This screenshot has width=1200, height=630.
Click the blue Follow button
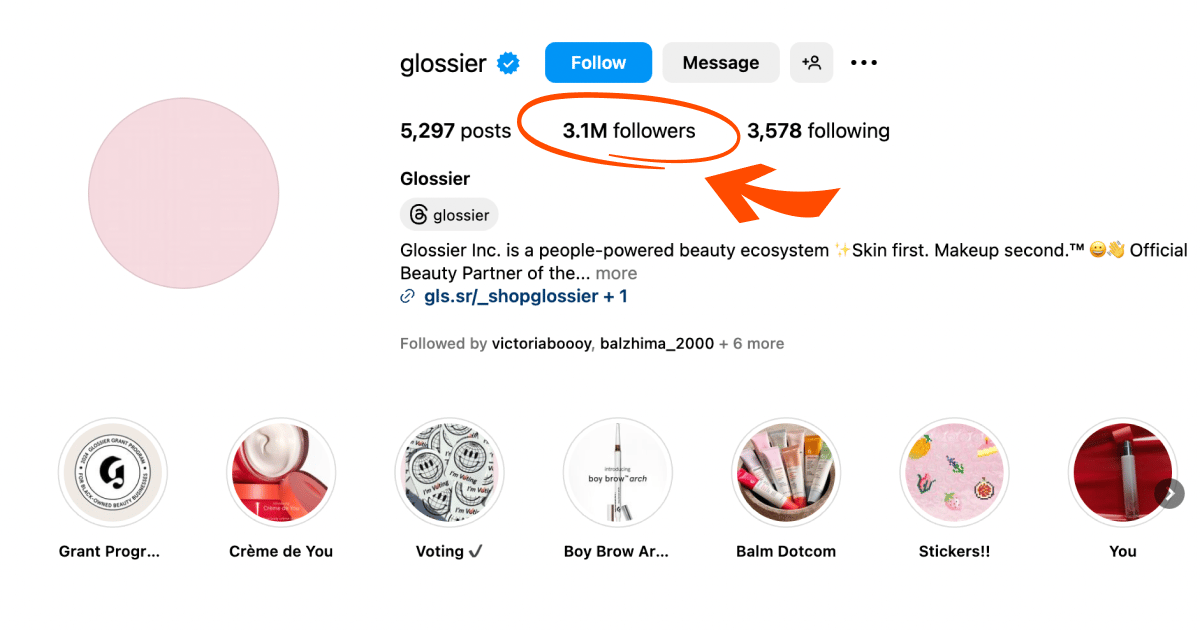(598, 63)
